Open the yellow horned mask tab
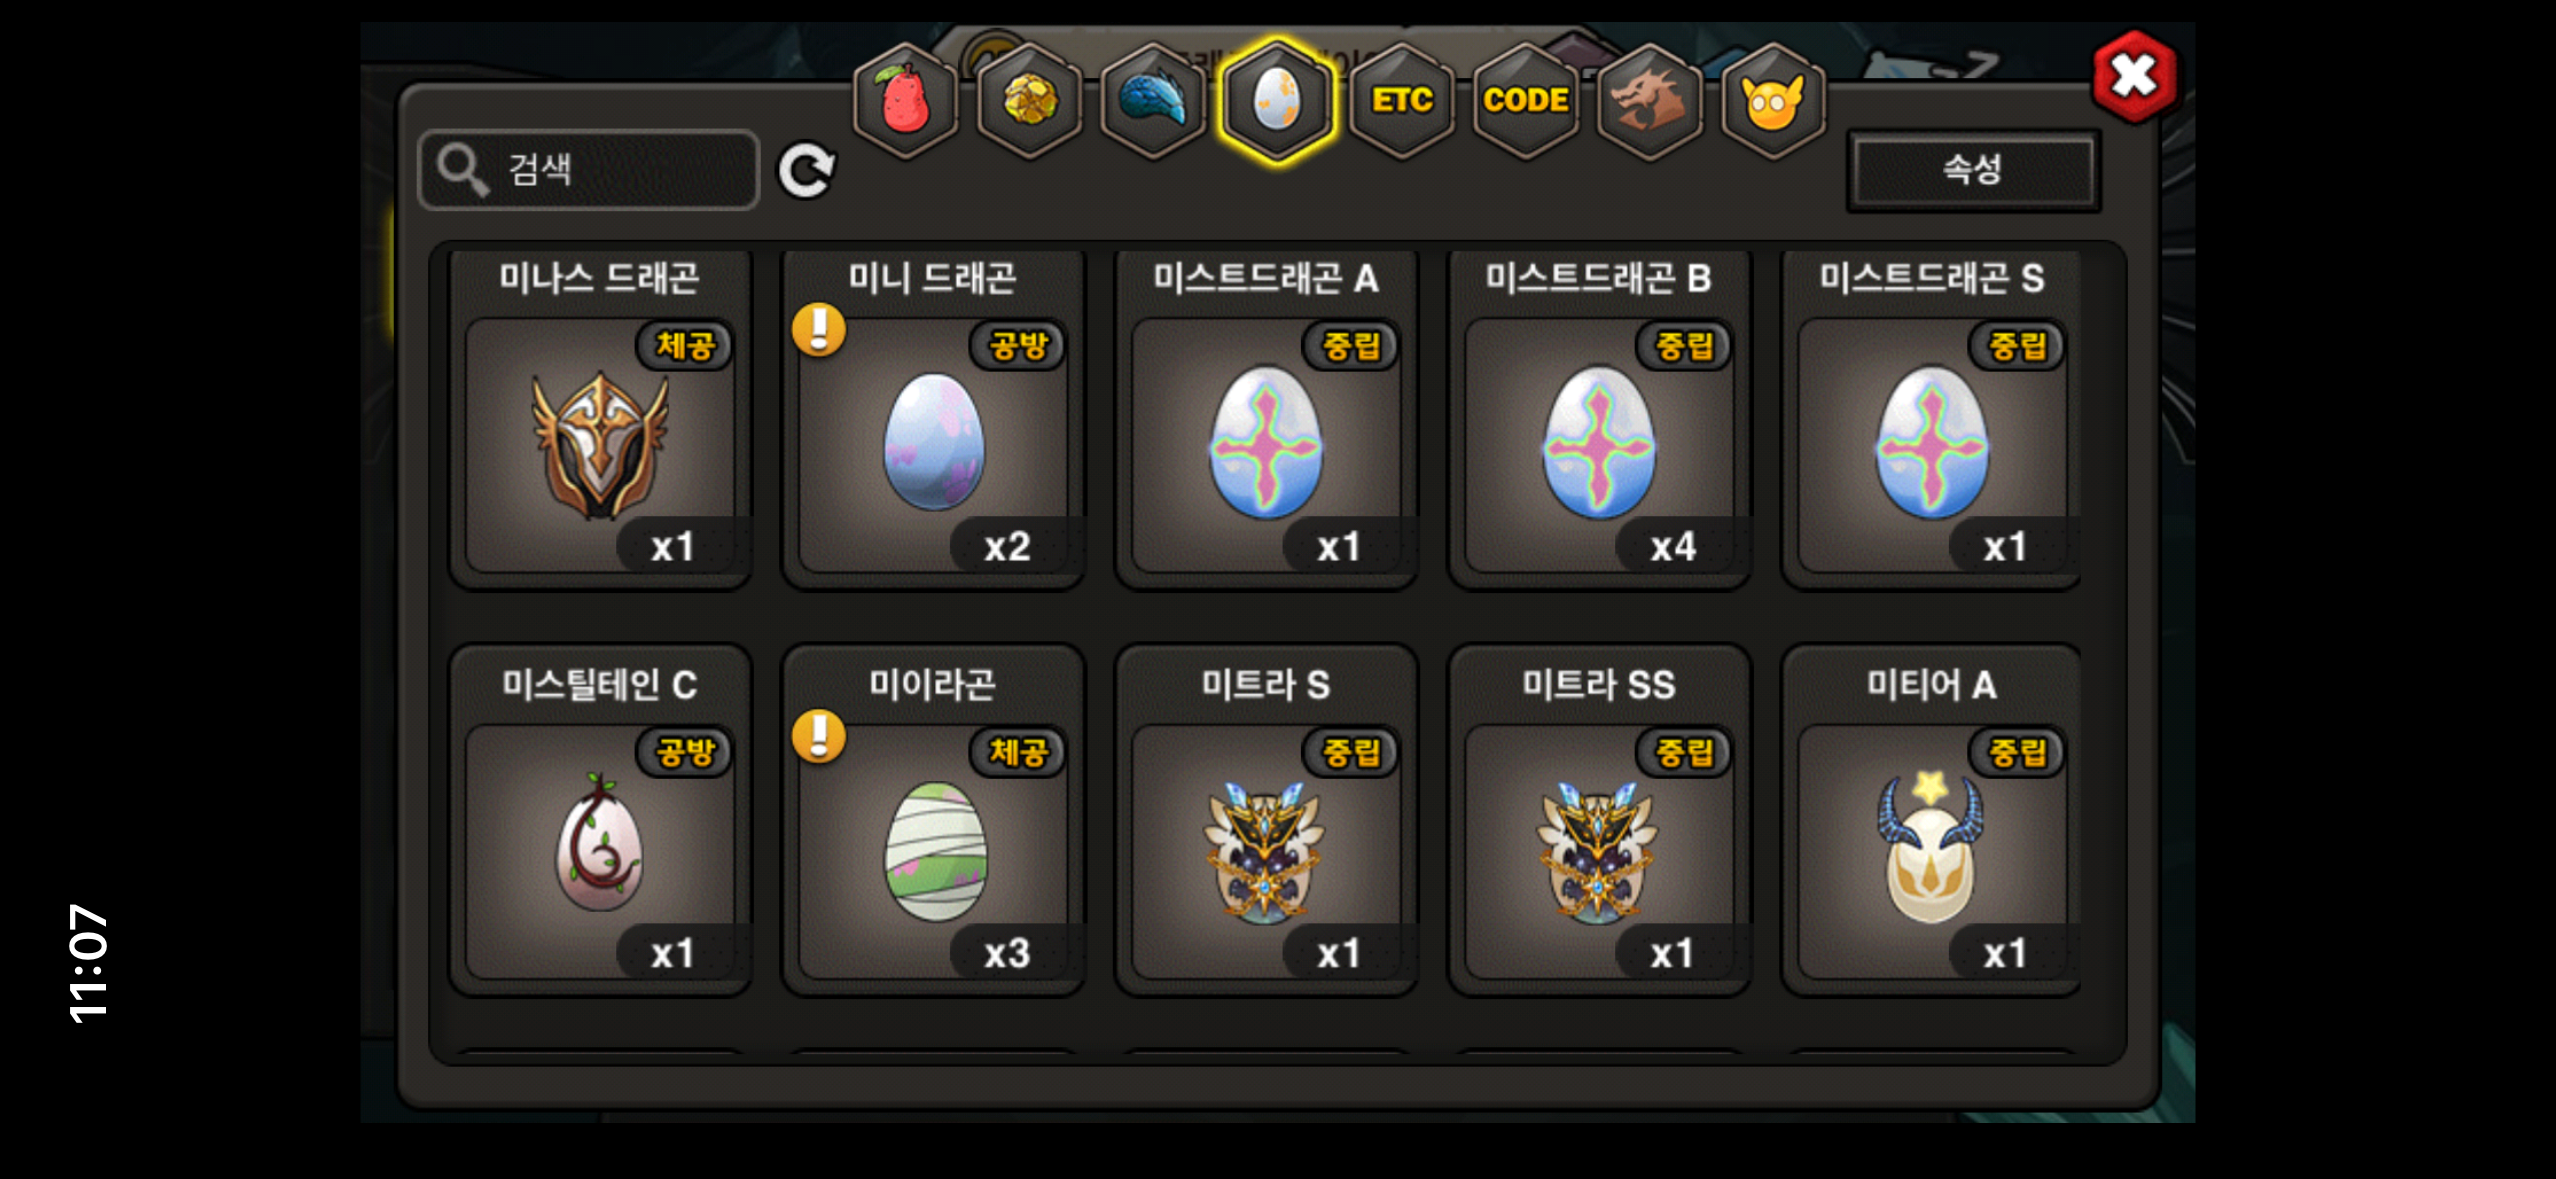This screenshot has width=2556, height=1179. (x=1773, y=100)
